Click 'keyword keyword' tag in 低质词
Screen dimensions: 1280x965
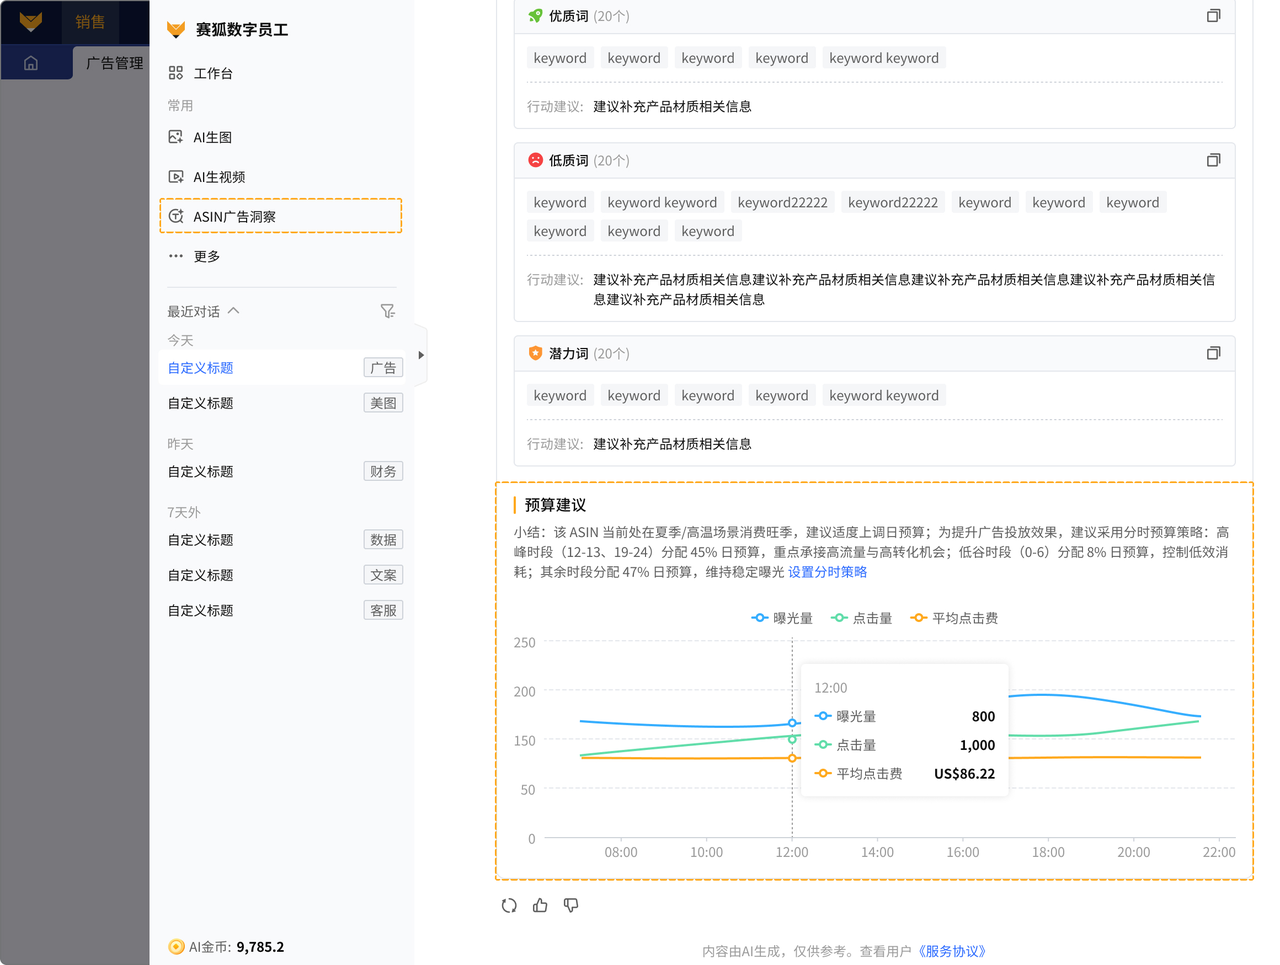[662, 202]
